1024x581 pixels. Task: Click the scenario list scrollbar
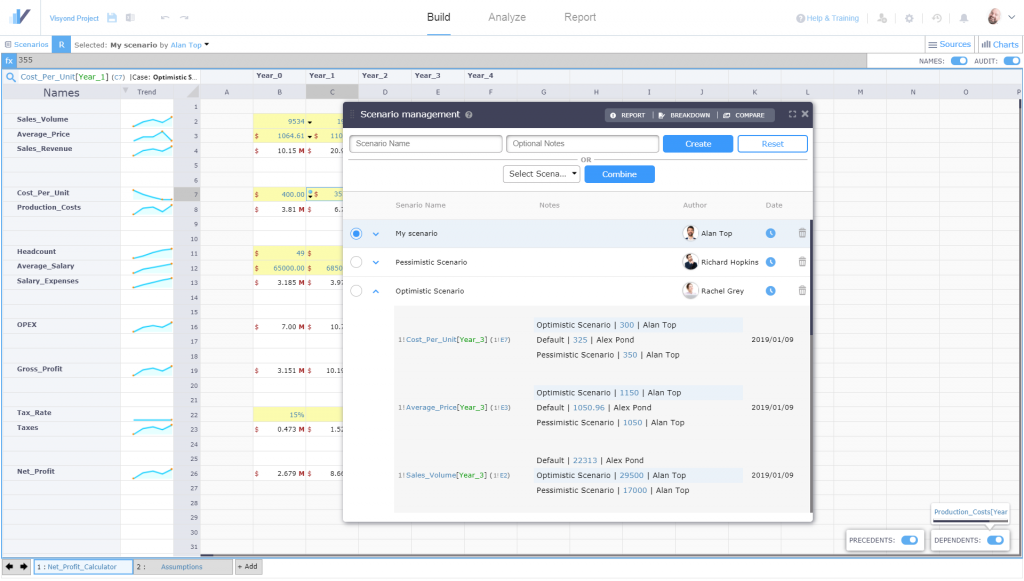coord(810,277)
